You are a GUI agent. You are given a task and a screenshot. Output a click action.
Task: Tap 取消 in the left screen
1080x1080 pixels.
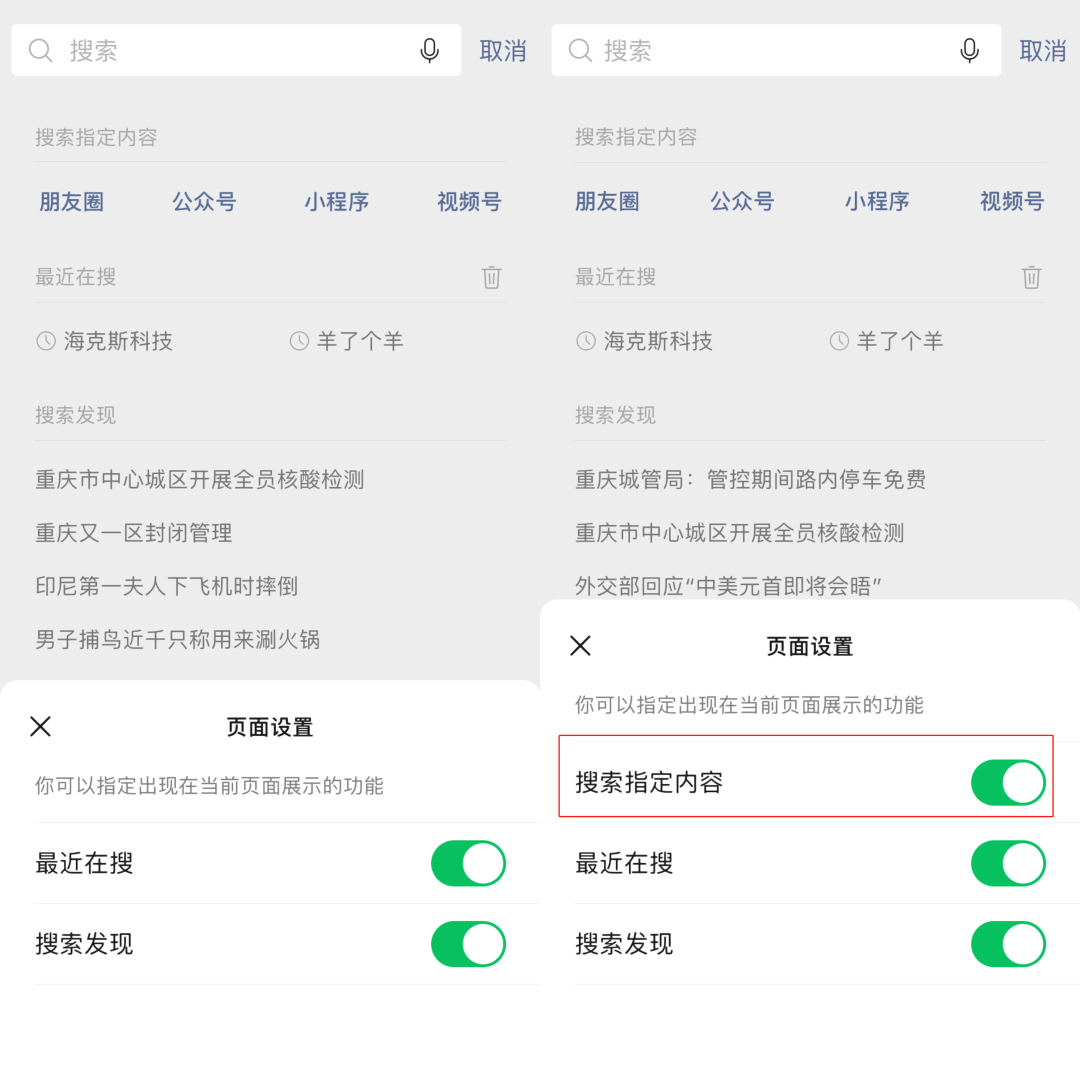503,51
